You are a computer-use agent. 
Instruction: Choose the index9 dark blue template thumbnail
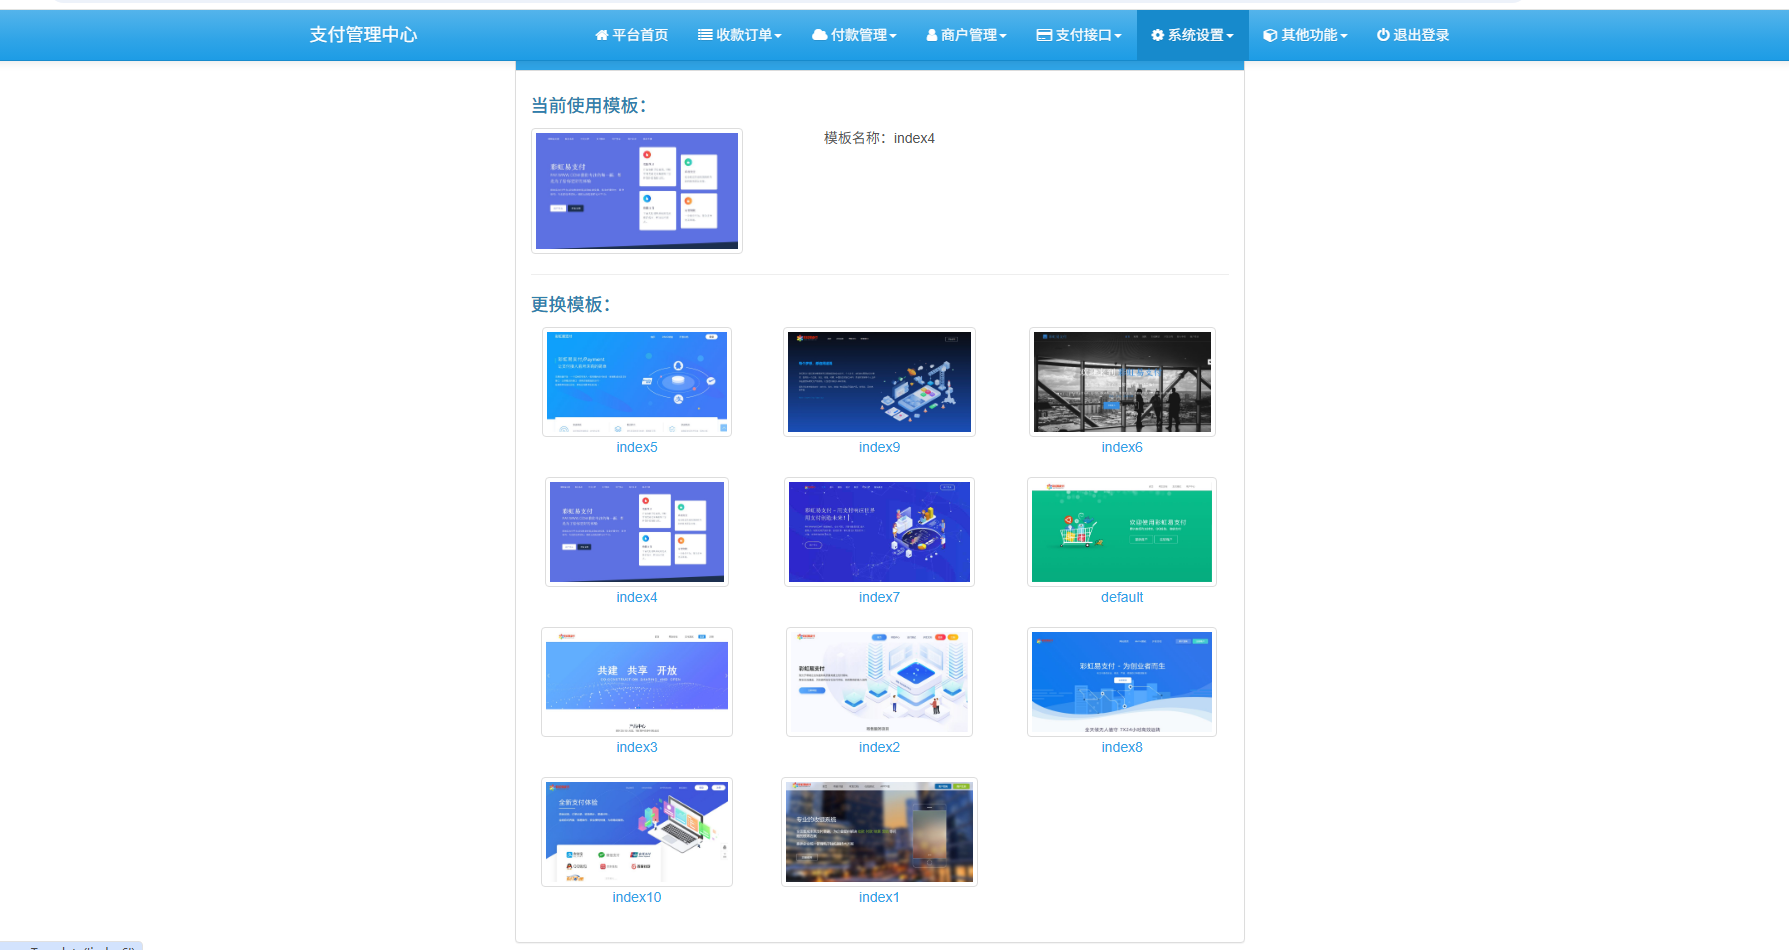pyautogui.click(x=879, y=382)
